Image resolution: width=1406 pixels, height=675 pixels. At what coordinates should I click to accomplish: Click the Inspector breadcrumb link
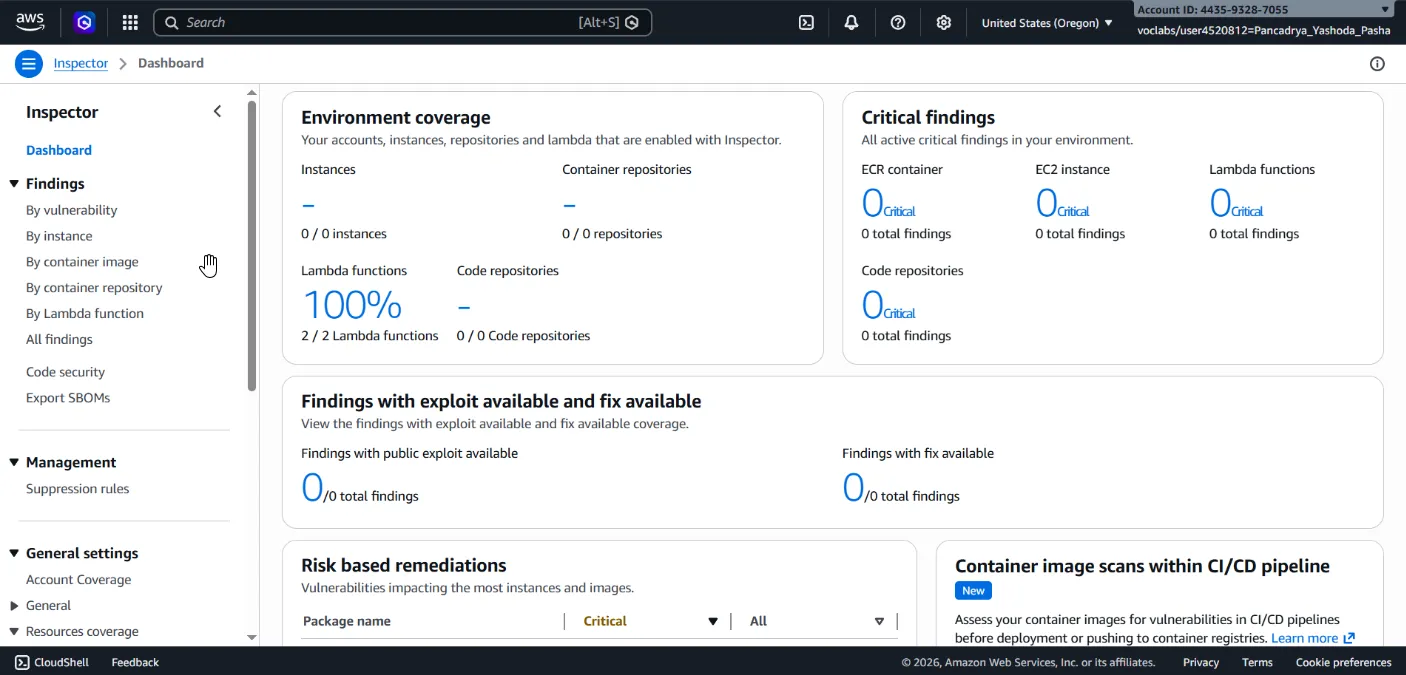tap(81, 63)
